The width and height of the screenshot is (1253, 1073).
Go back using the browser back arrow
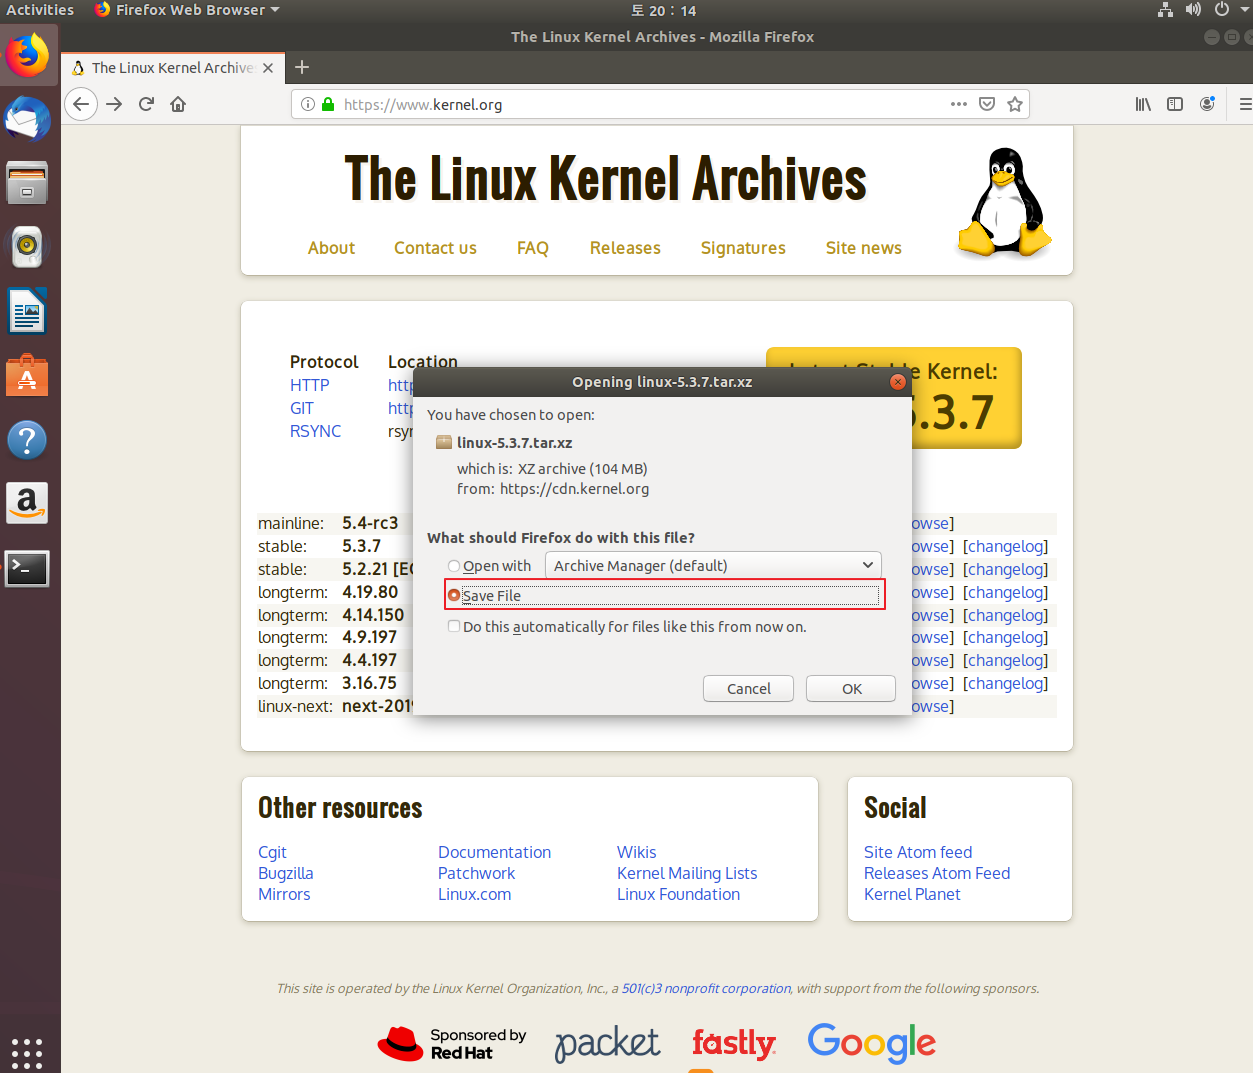(81, 104)
